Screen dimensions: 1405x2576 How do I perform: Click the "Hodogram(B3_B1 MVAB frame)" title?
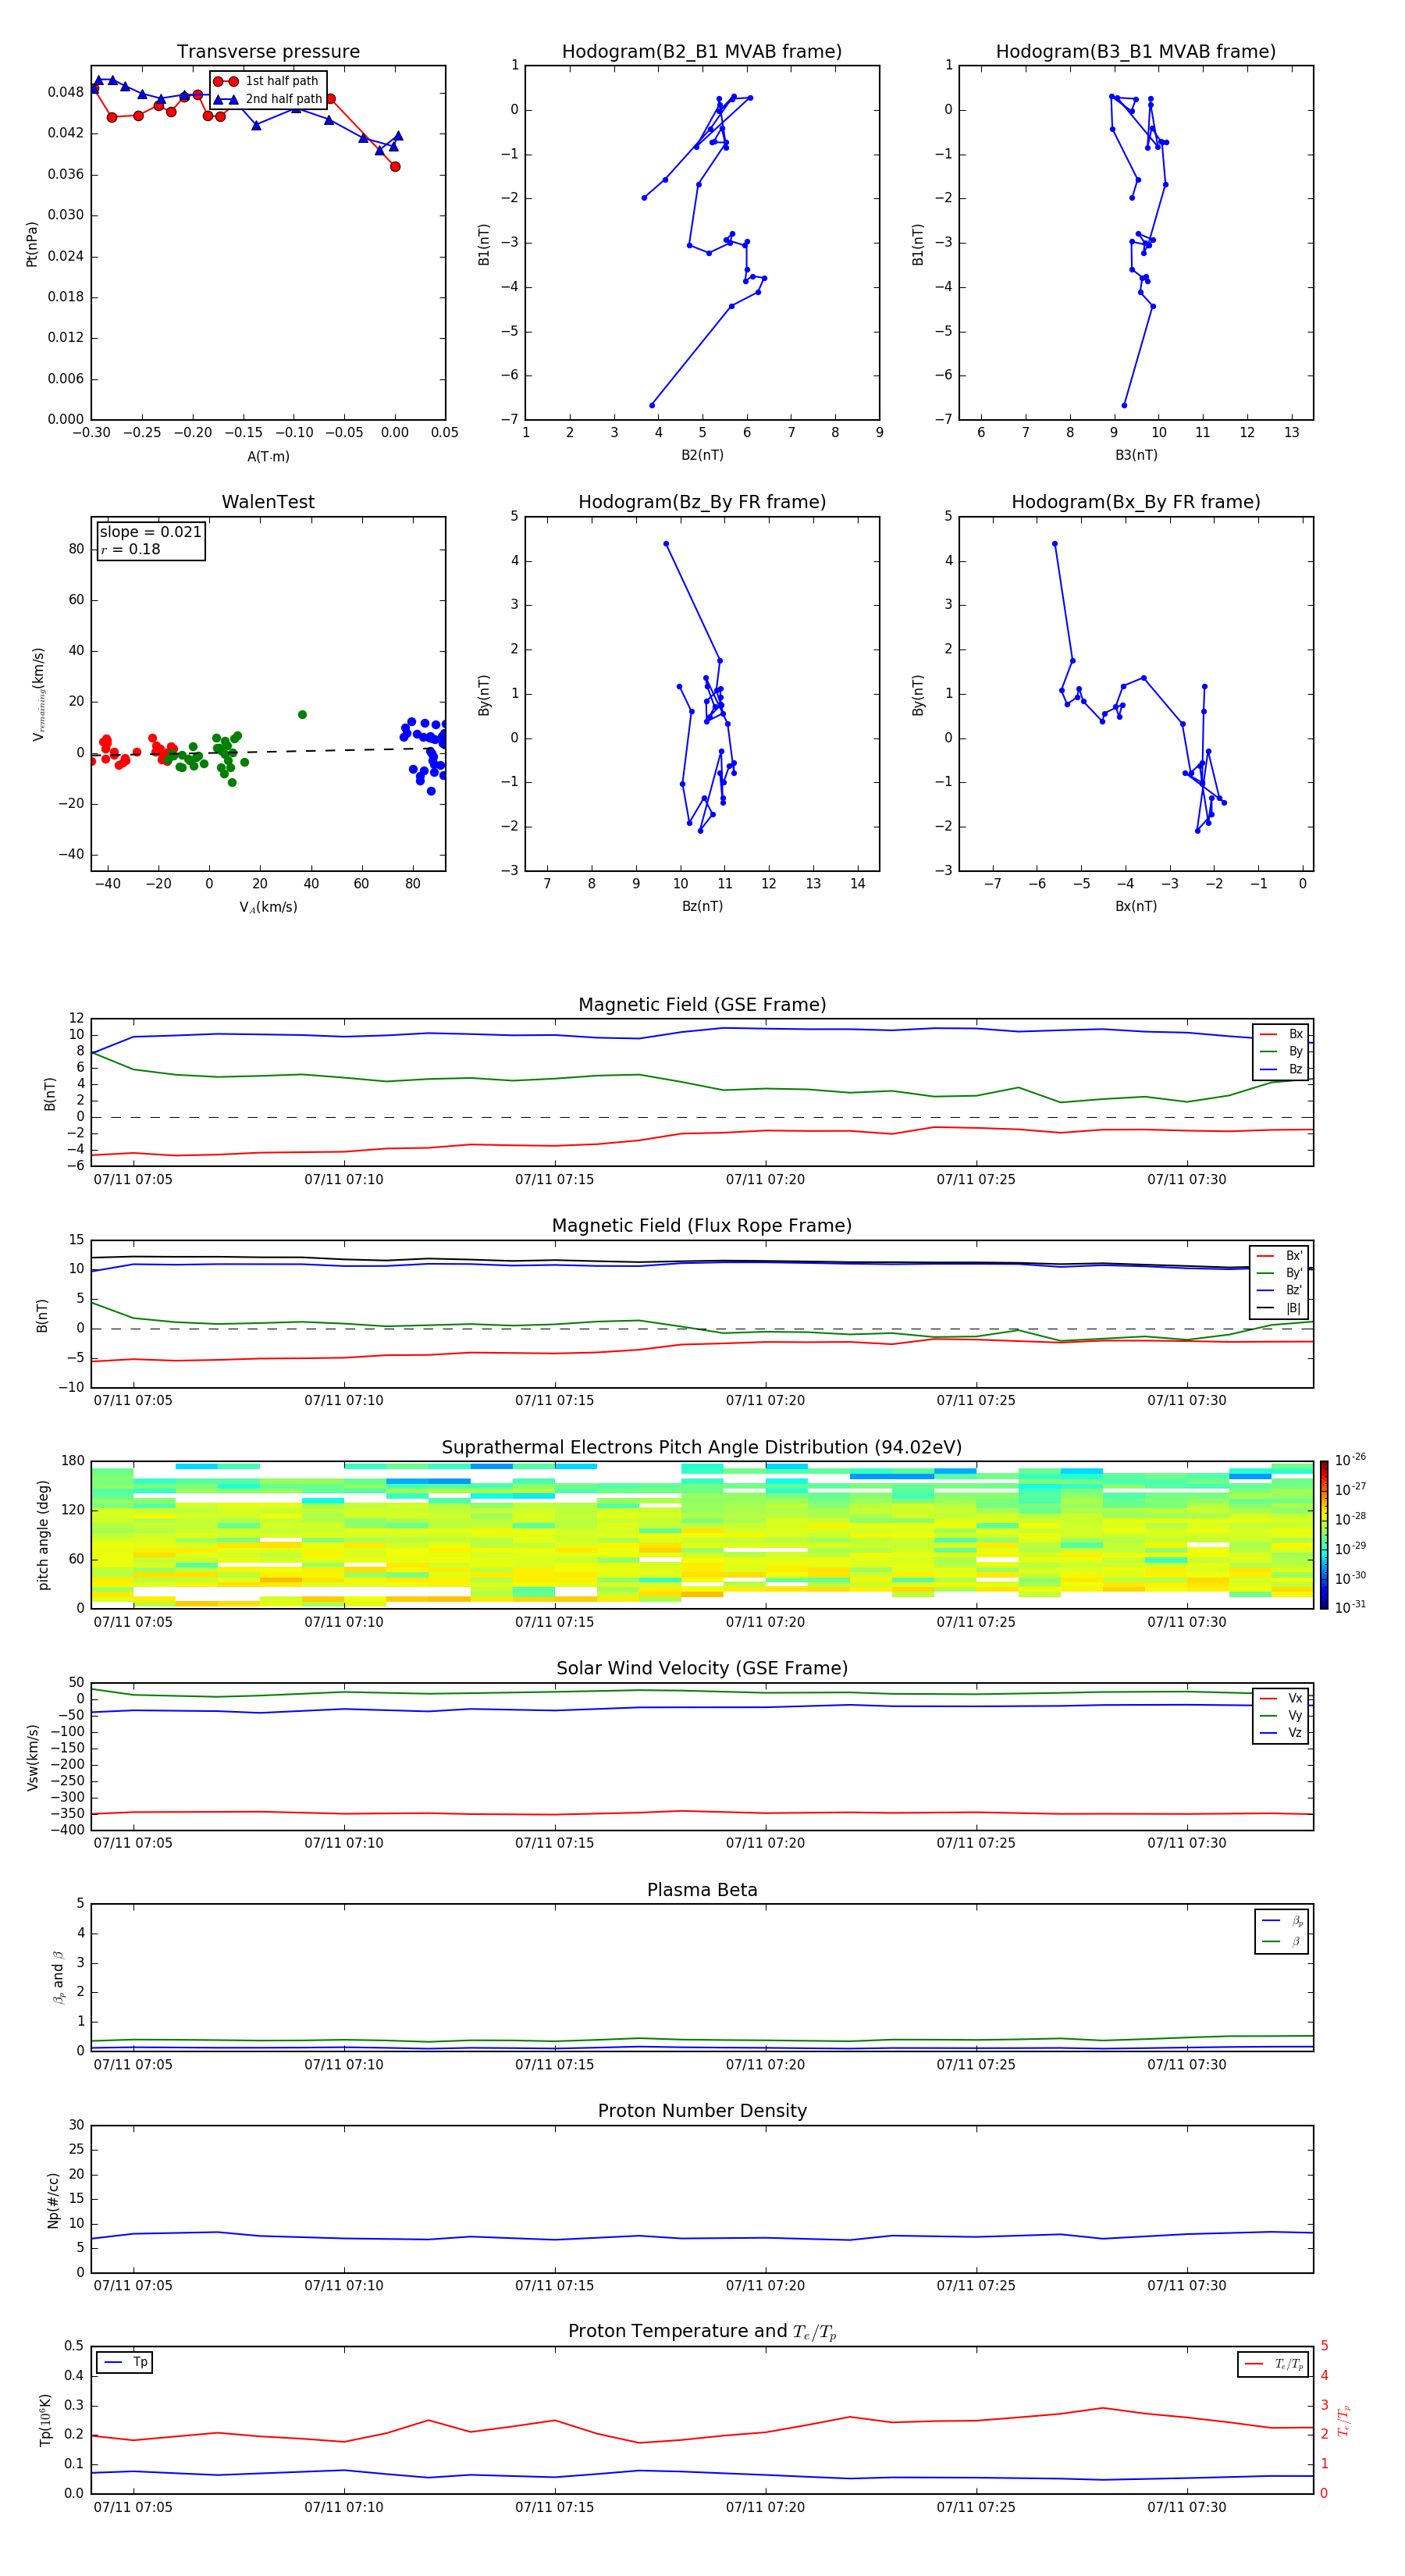click(1136, 52)
